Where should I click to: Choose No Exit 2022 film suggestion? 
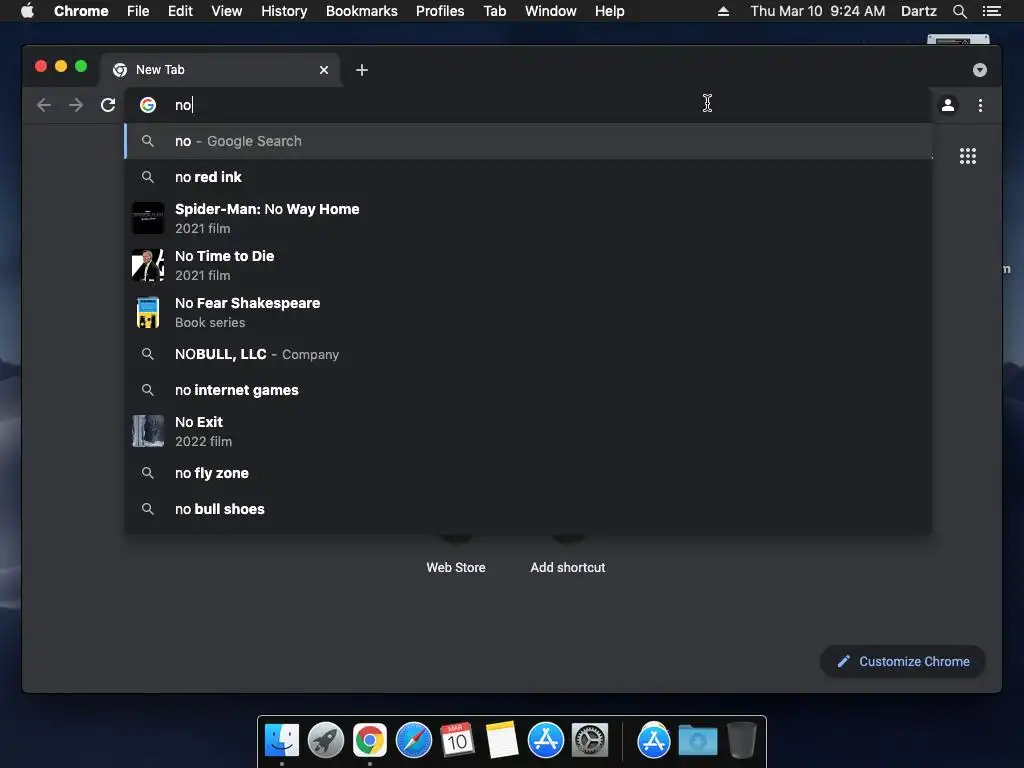(x=528, y=431)
